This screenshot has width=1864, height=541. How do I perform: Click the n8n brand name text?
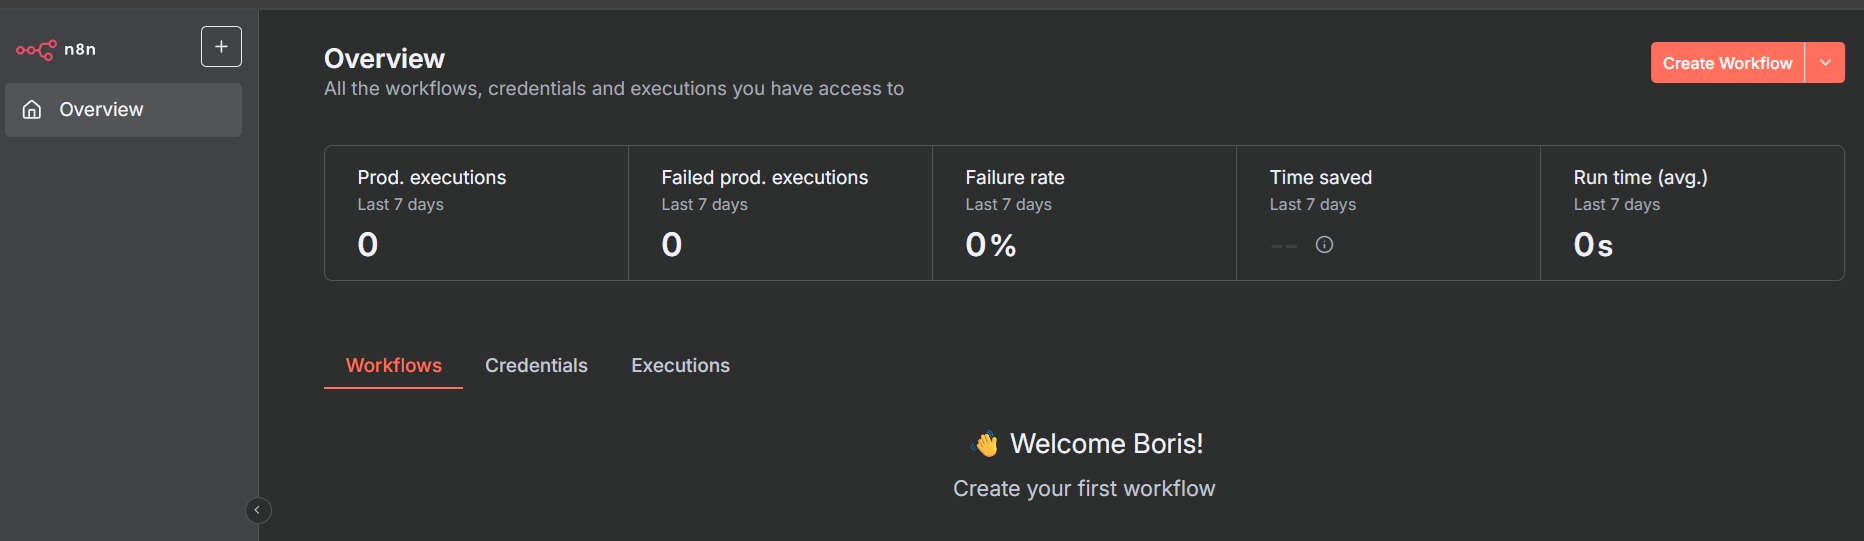[80, 49]
